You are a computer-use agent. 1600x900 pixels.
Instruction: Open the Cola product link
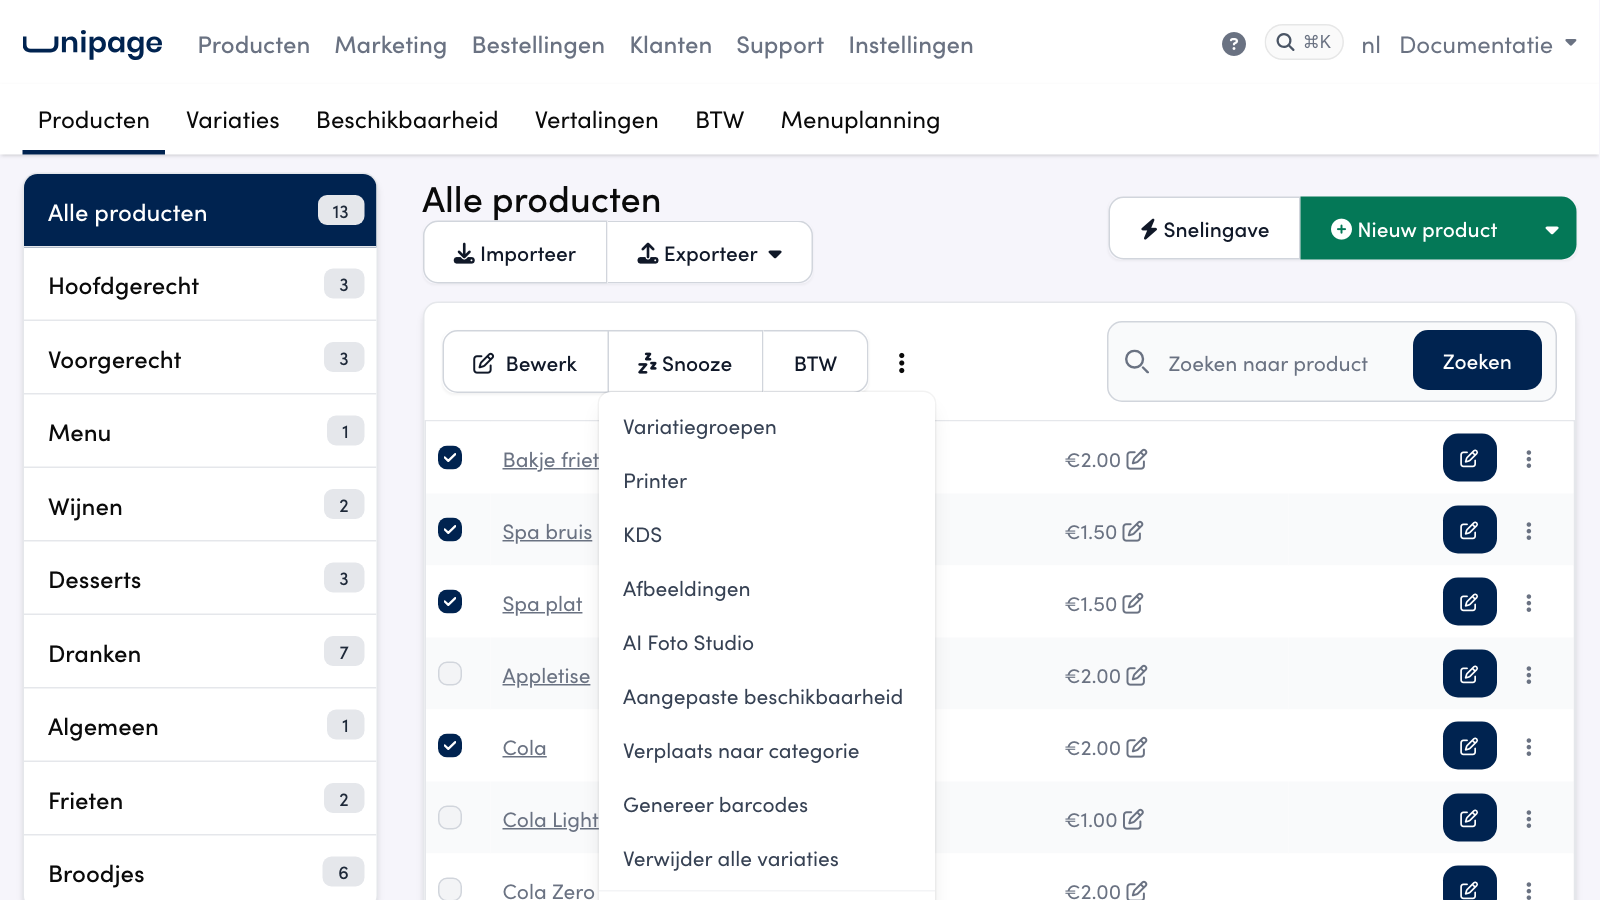pyautogui.click(x=524, y=748)
